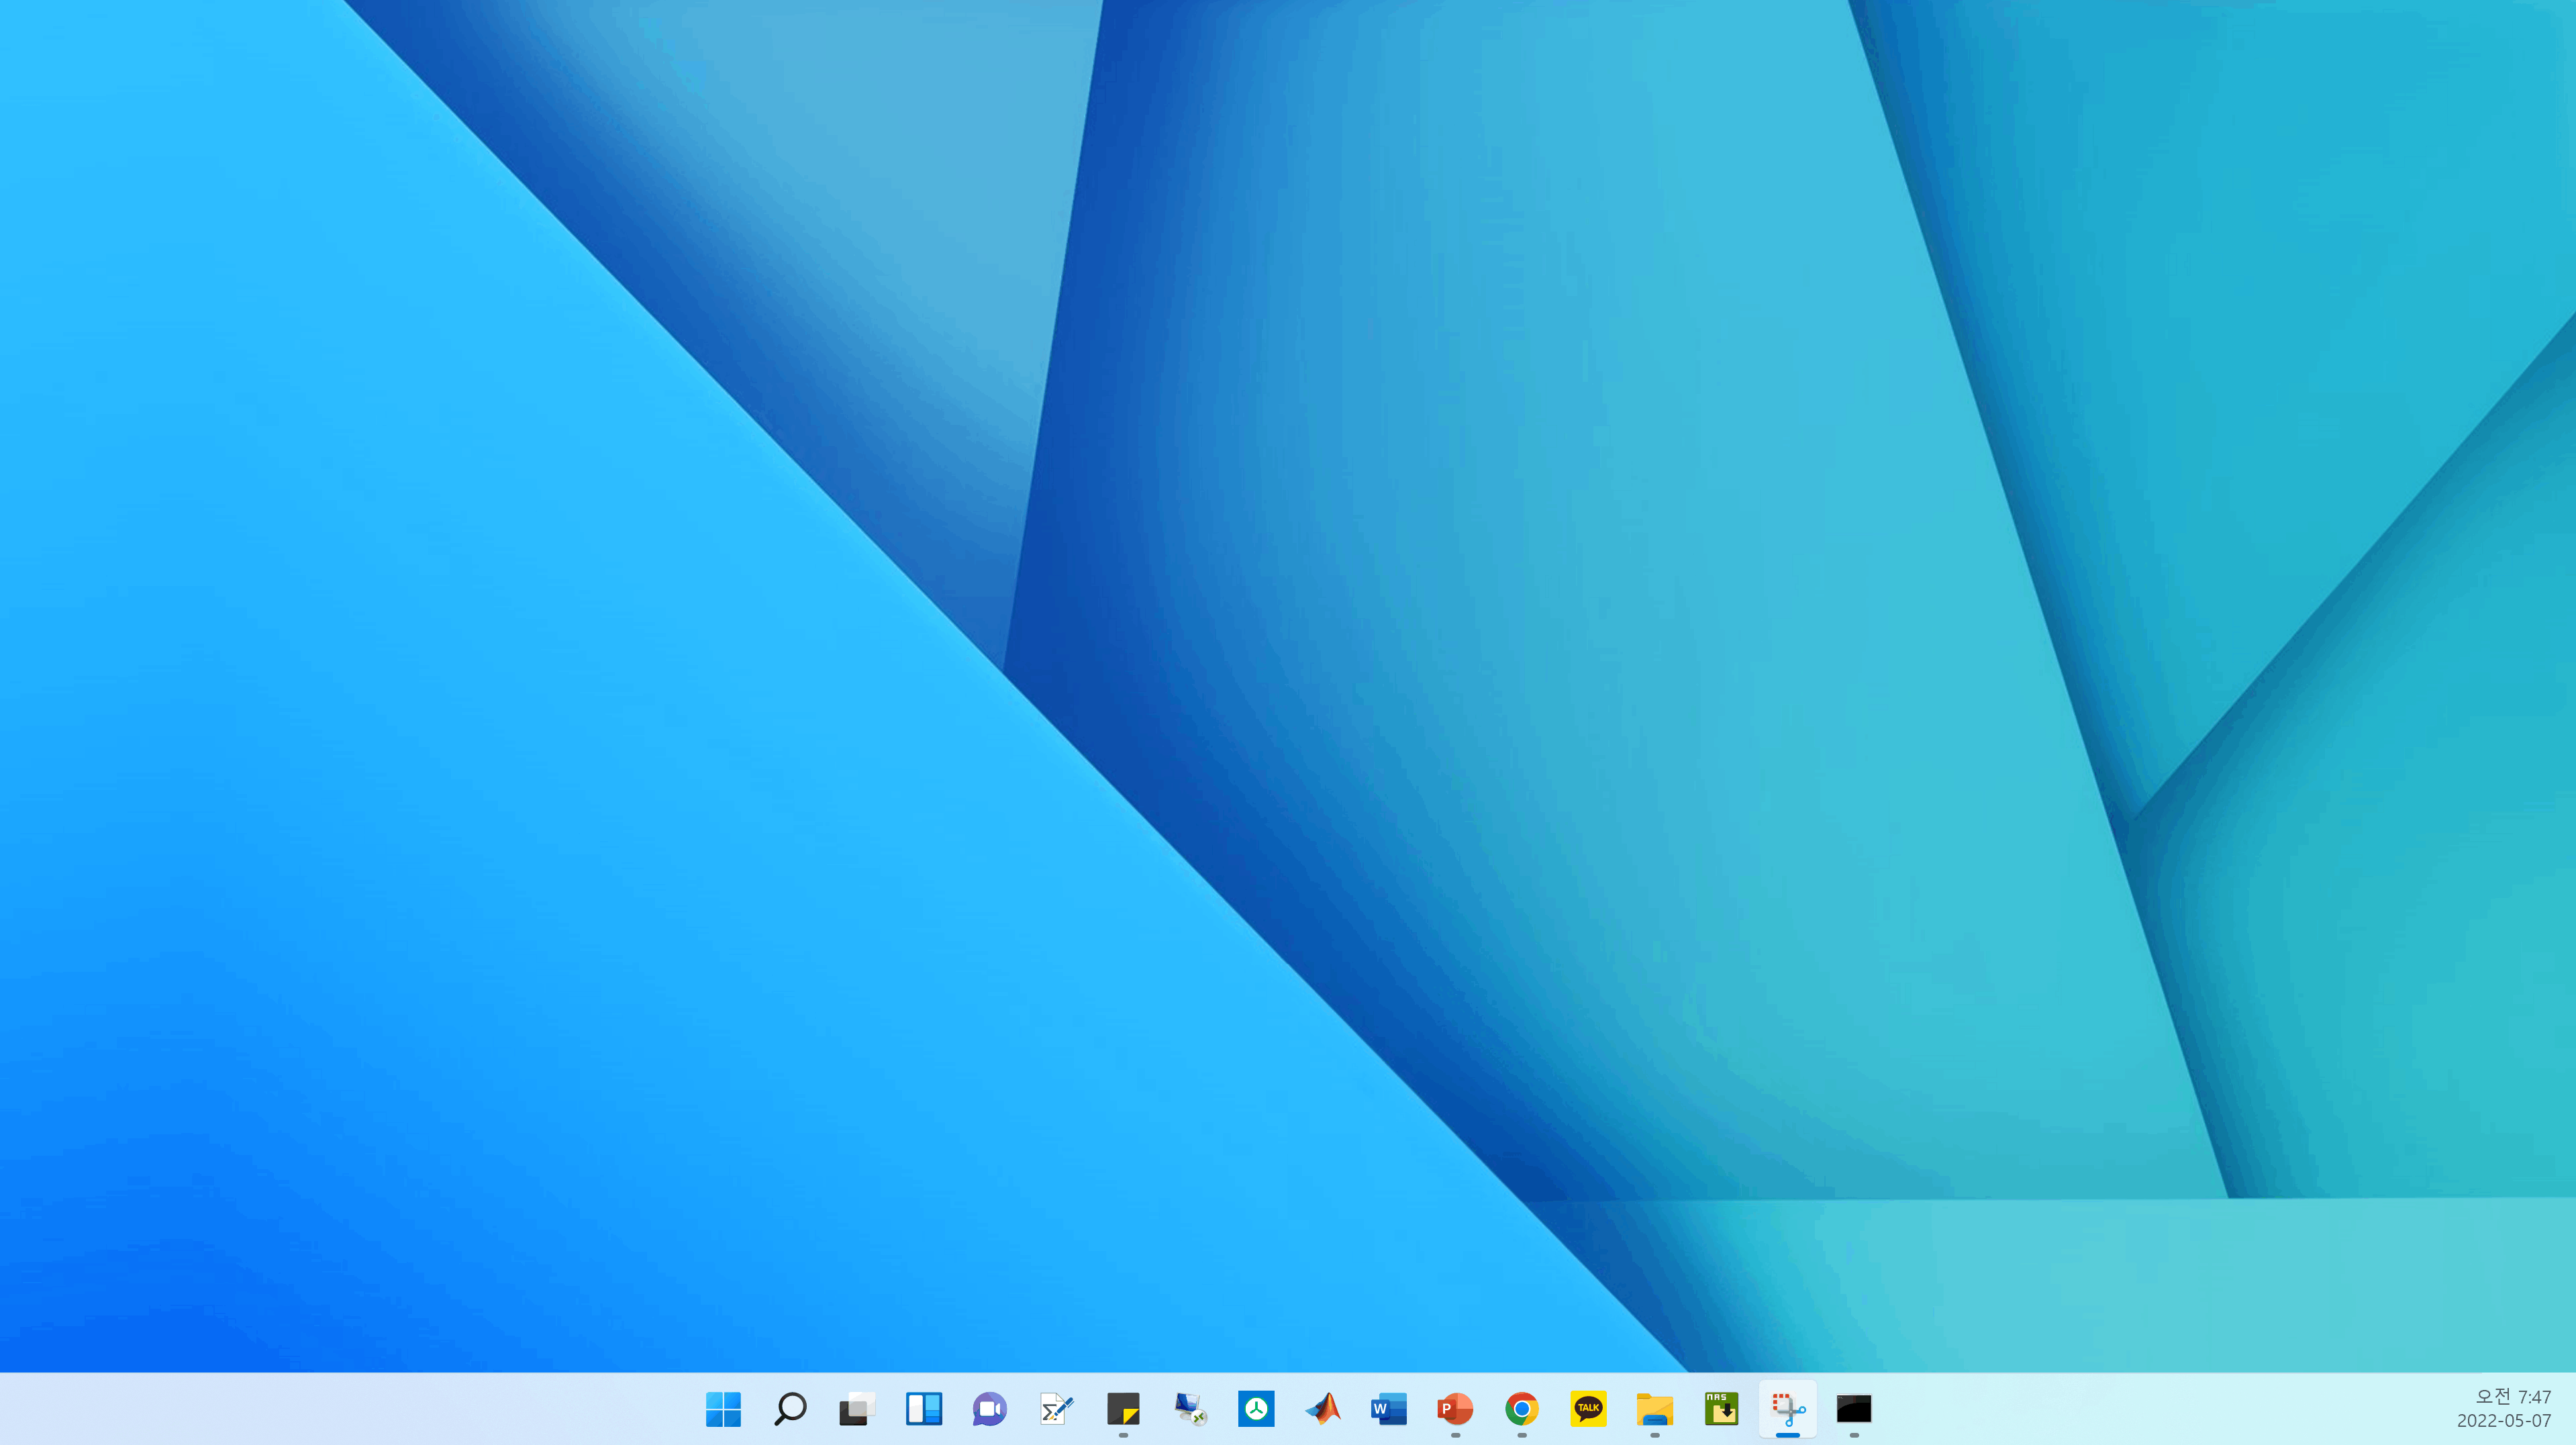Open KakaoTalk from taskbar
This screenshot has width=2576, height=1445.
pyautogui.click(x=1588, y=1409)
